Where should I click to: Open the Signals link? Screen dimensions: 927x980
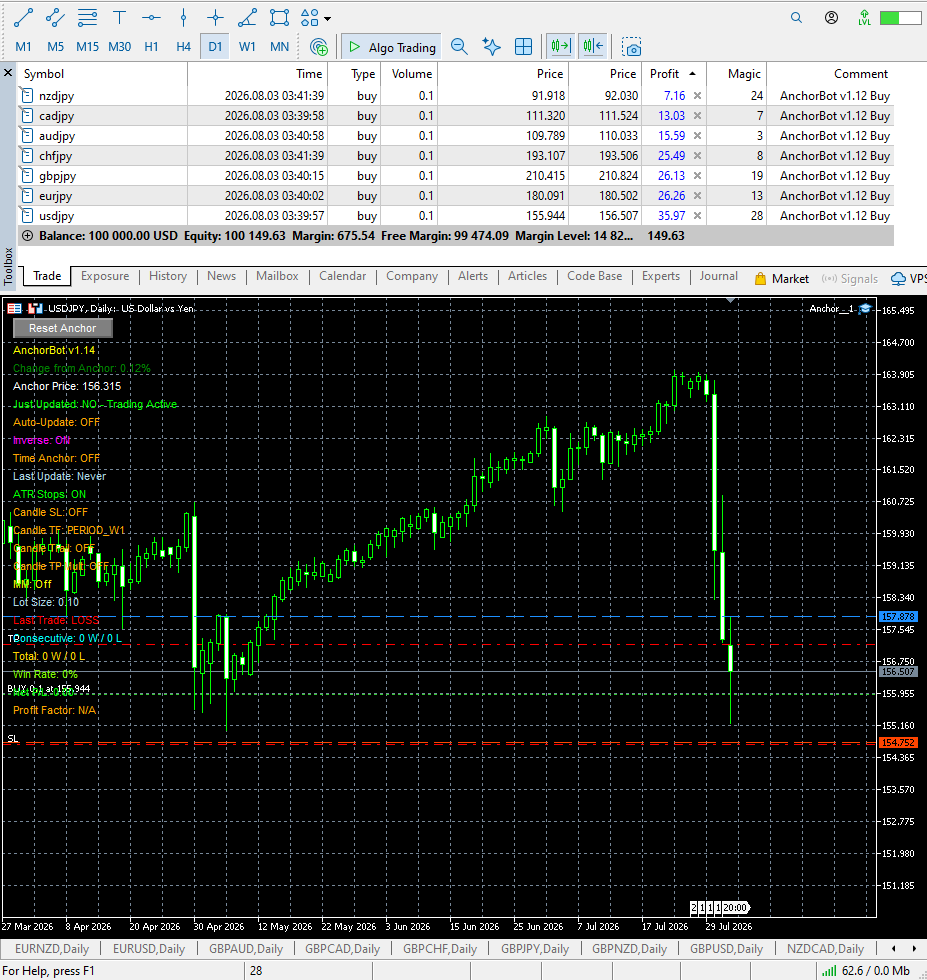849,279
